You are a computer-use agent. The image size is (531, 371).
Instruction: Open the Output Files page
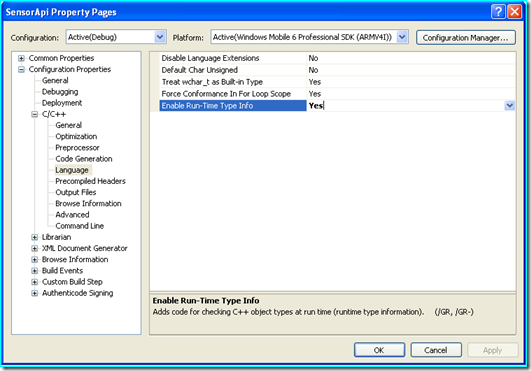coord(76,192)
